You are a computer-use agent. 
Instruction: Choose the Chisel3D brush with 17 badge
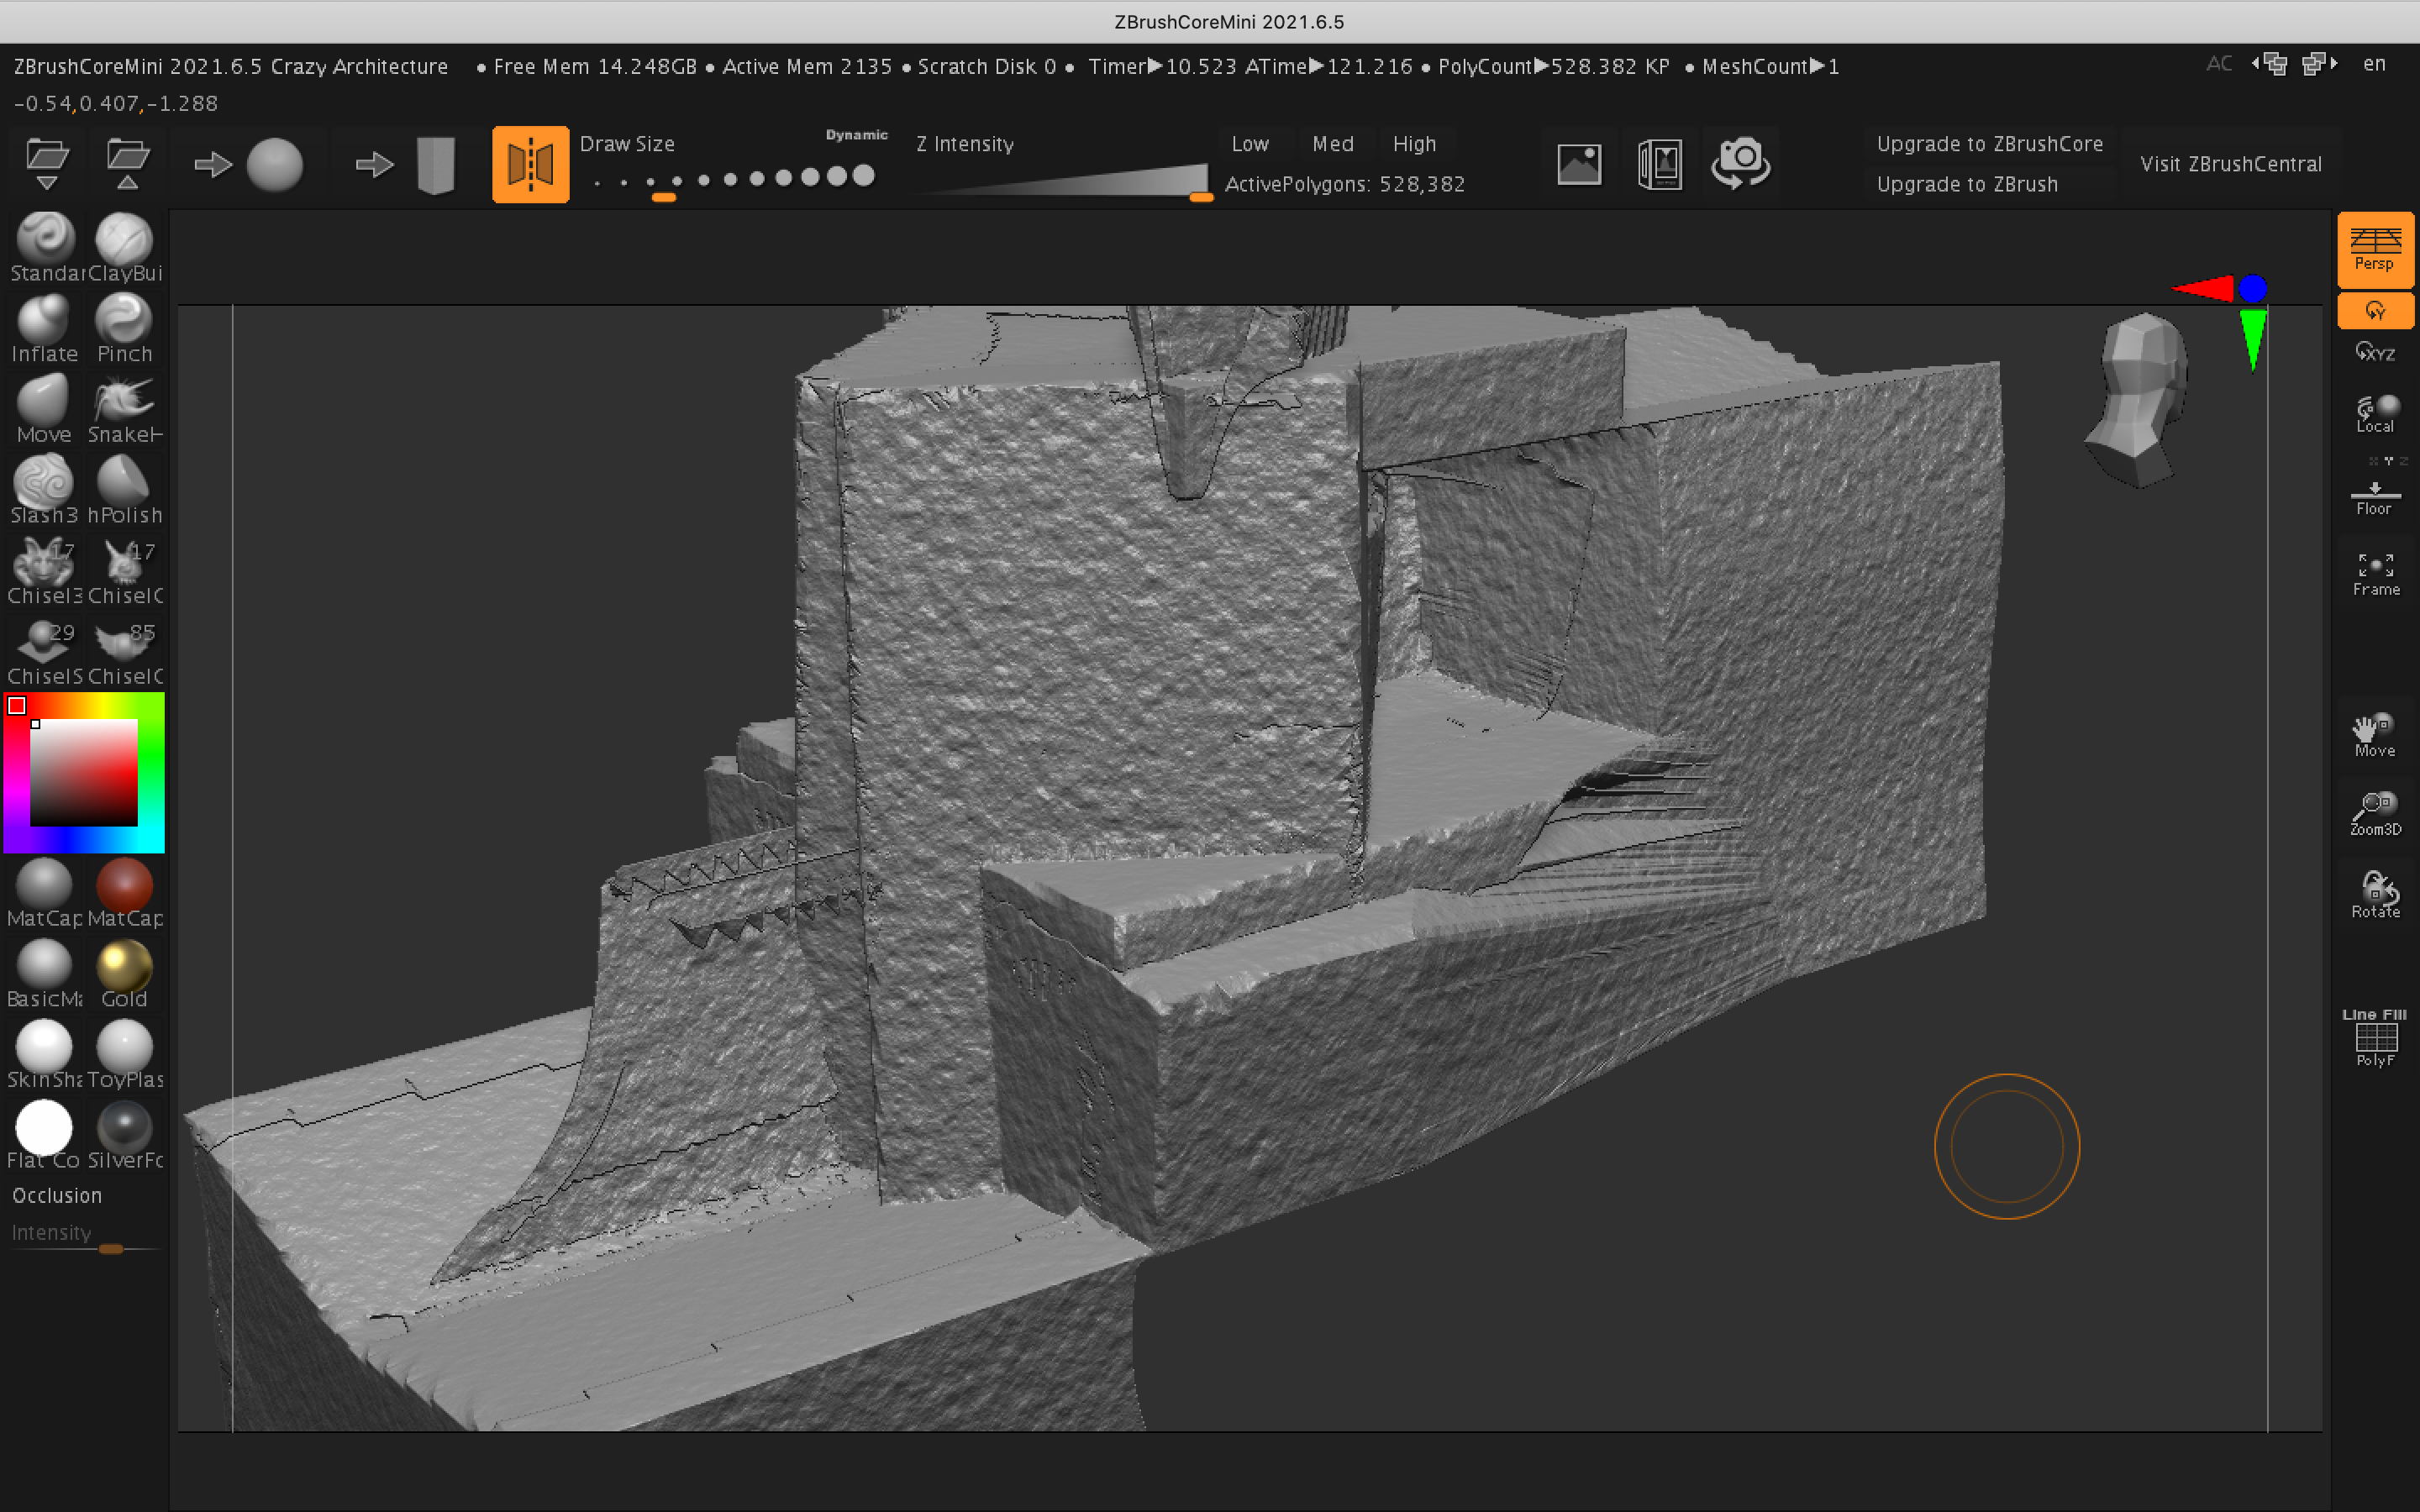[x=45, y=570]
